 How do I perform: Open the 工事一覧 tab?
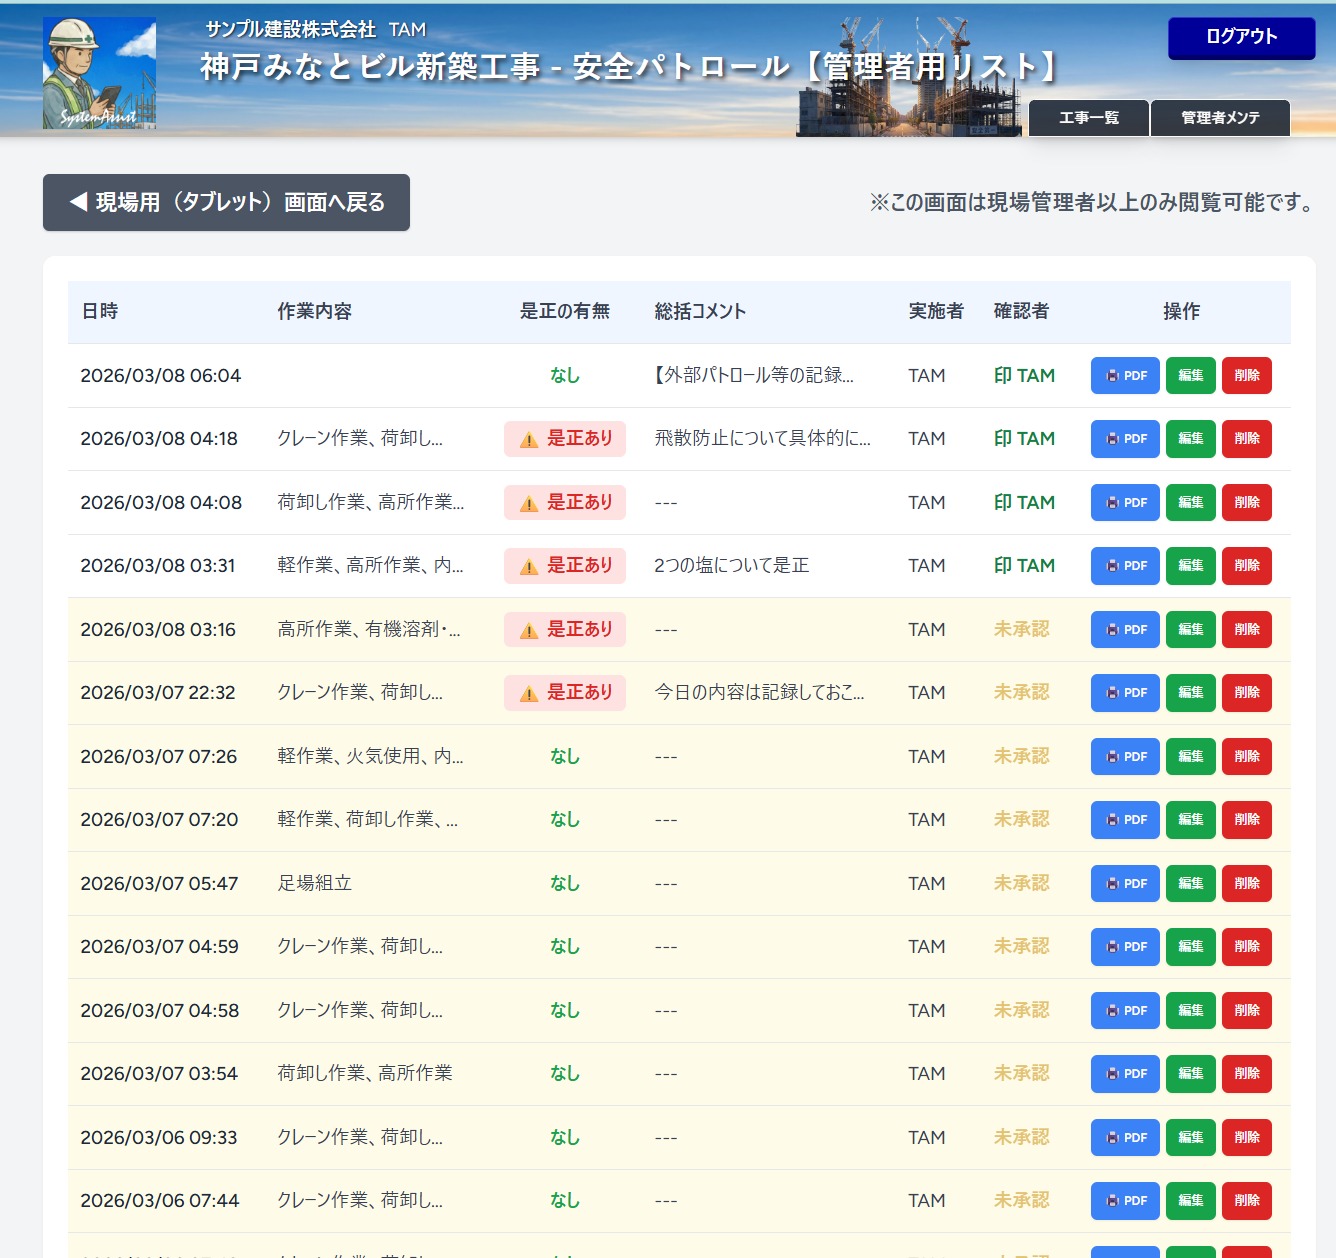pyautogui.click(x=1088, y=118)
